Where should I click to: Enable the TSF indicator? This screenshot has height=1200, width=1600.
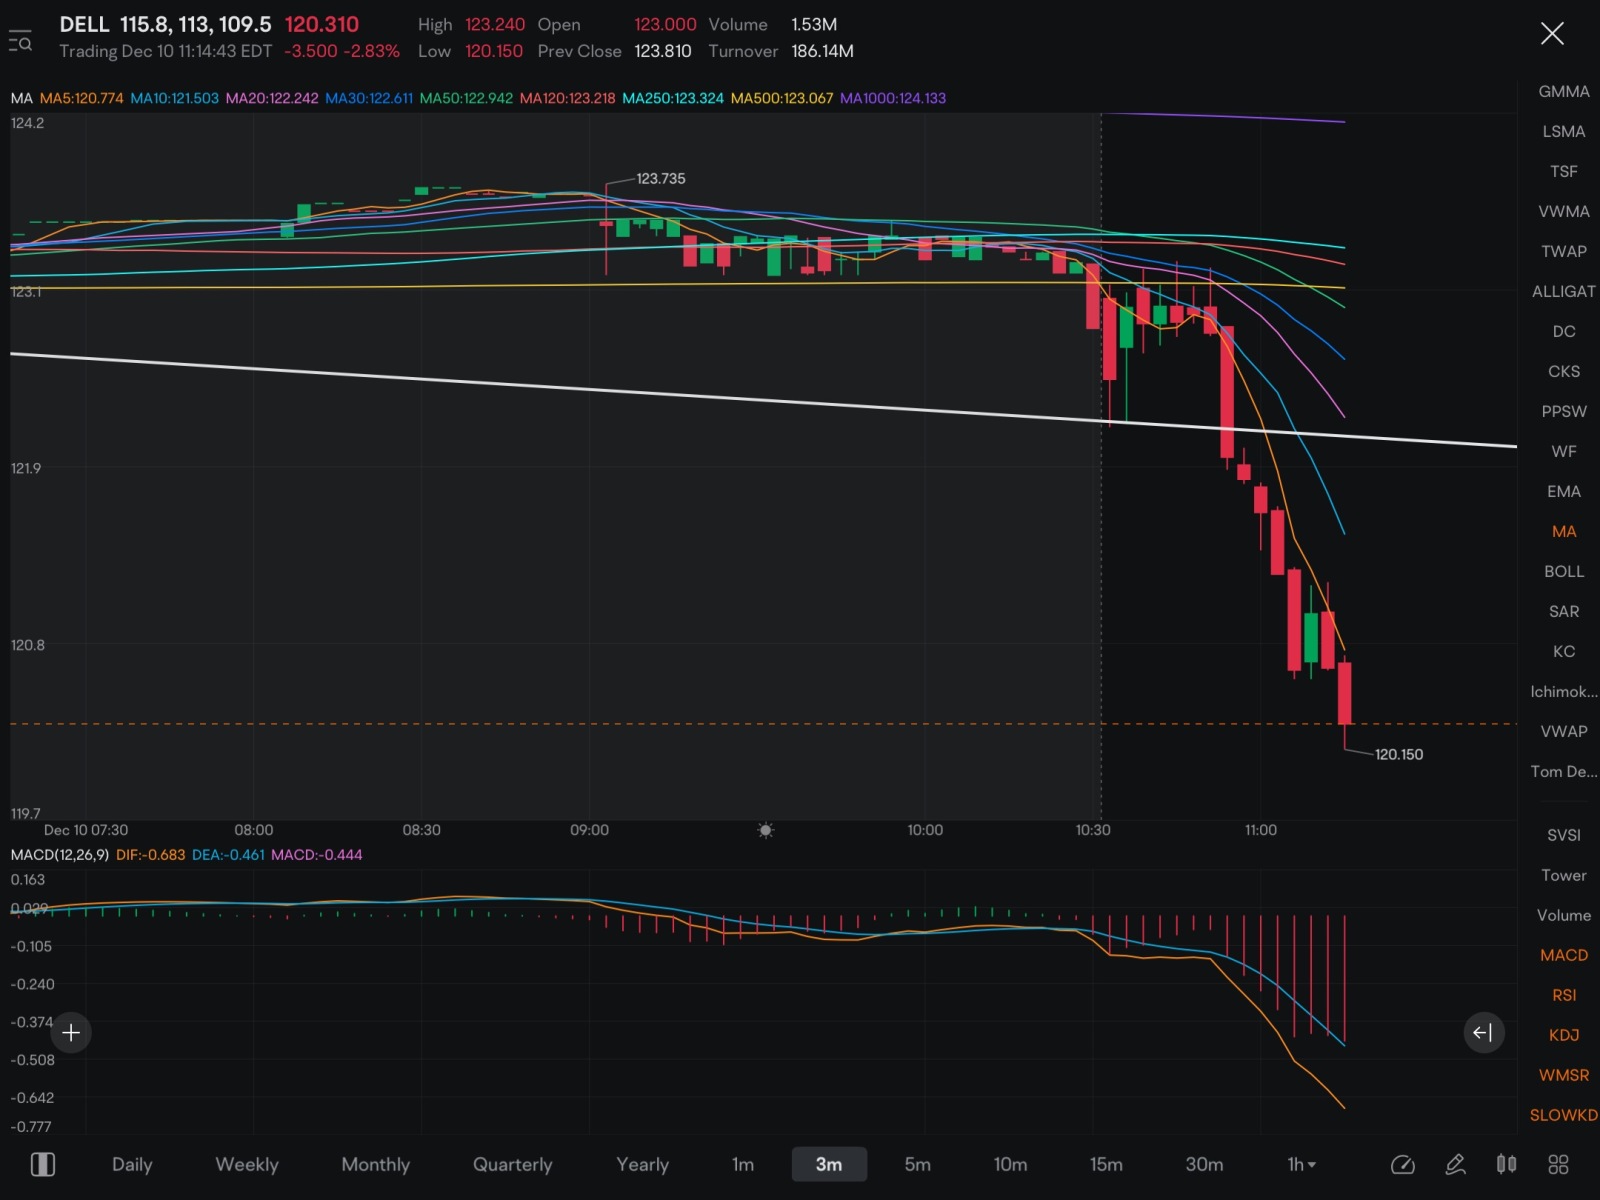click(x=1564, y=171)
